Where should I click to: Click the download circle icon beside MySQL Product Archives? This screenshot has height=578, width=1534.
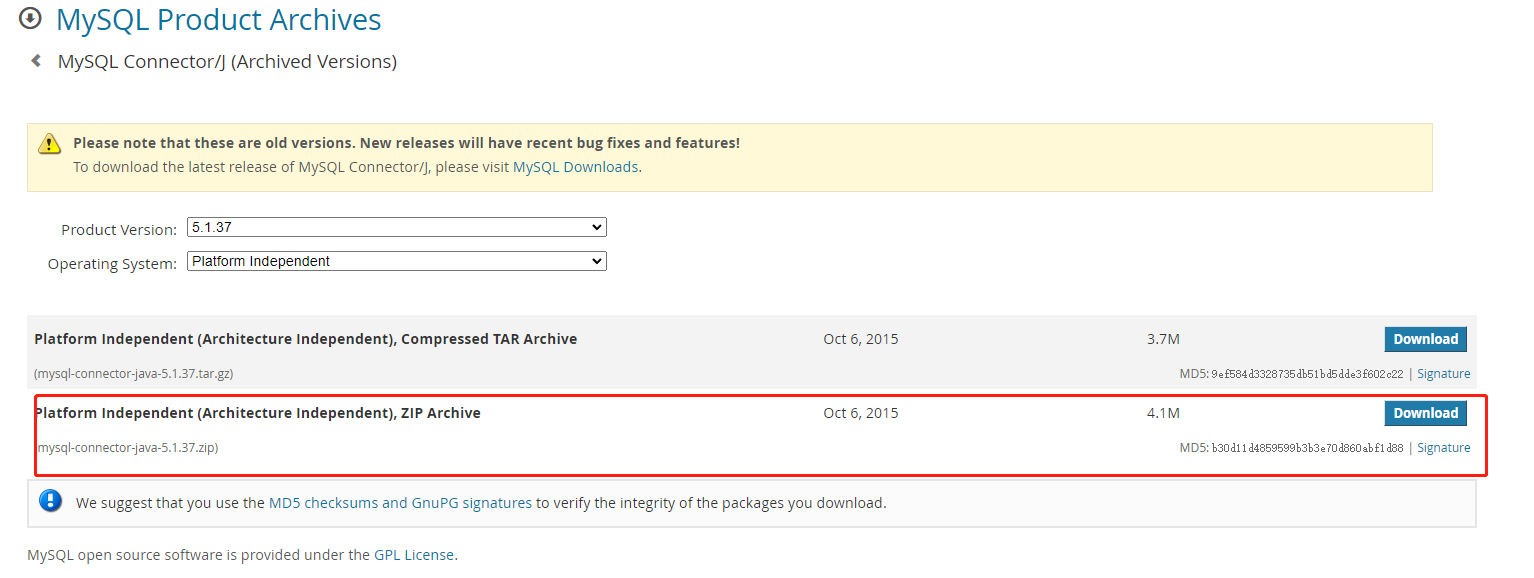tap(31, 18)
